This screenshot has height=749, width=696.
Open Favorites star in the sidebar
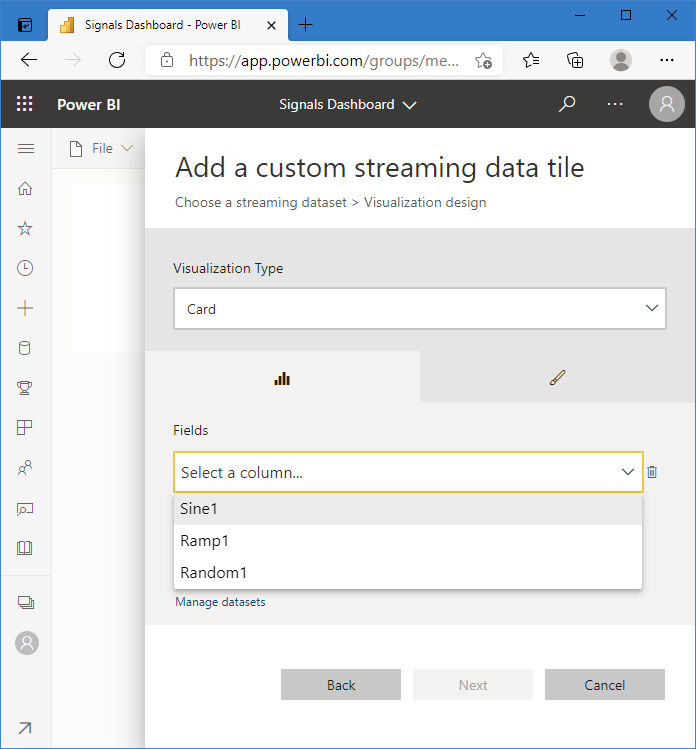point(25,228)
